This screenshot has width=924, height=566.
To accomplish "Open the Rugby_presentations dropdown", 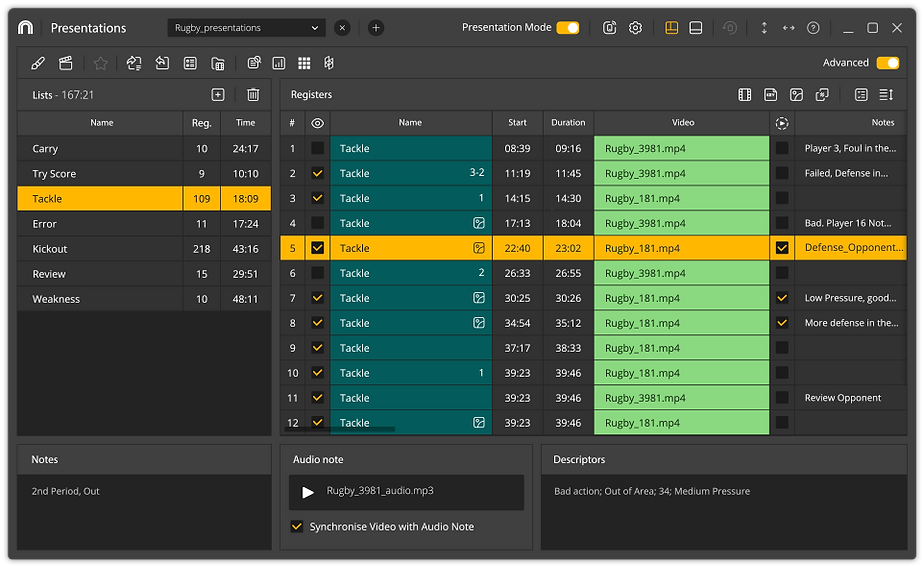I will pyautogui.click(x=246, y=28).
